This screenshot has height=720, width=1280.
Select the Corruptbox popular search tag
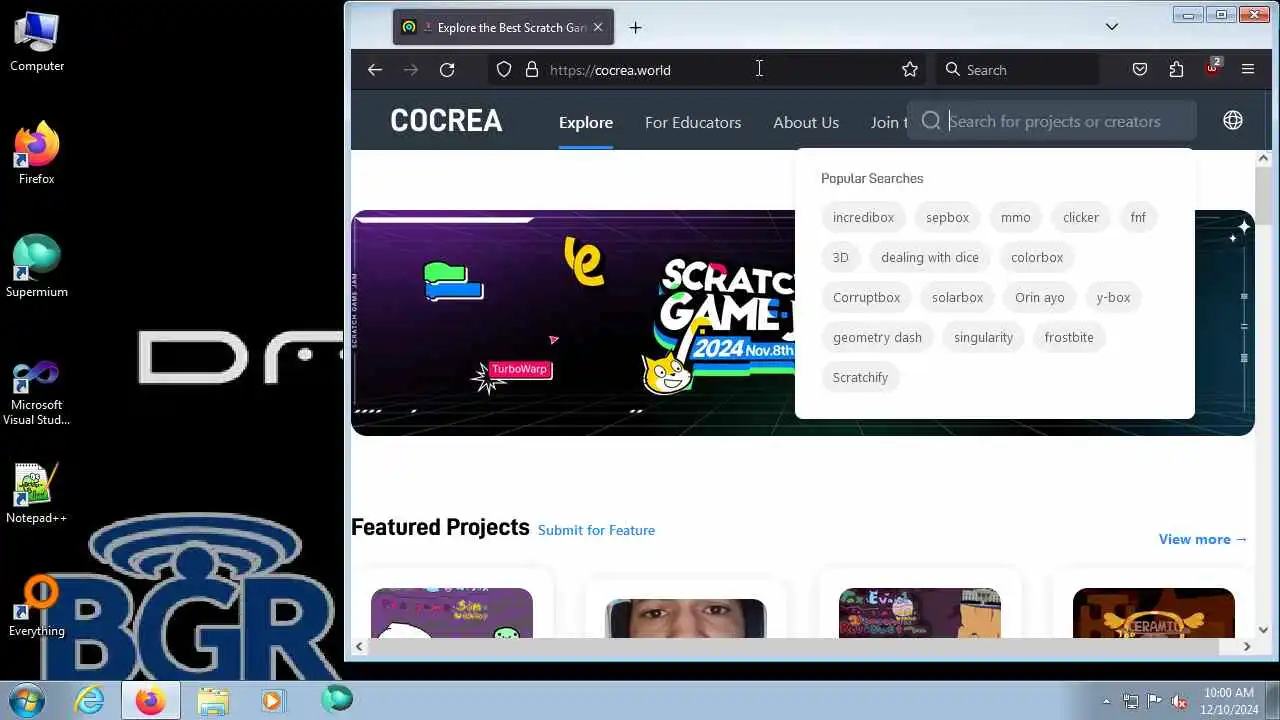tap(867, 297)
